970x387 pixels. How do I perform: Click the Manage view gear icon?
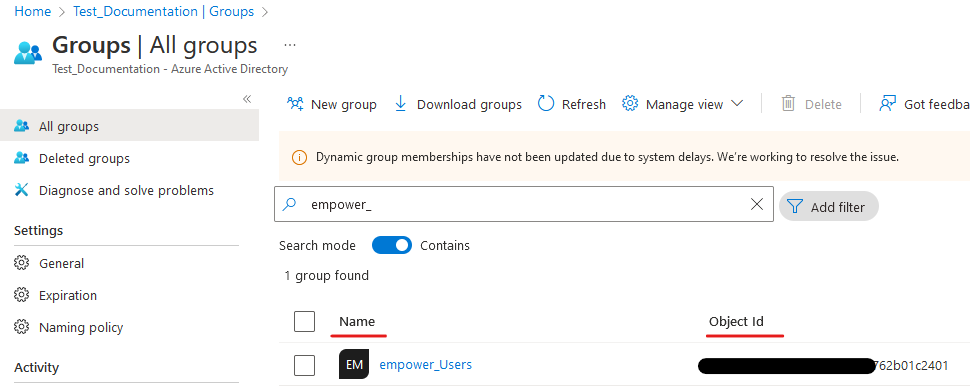pyautogui.click(x=630, y=104)
